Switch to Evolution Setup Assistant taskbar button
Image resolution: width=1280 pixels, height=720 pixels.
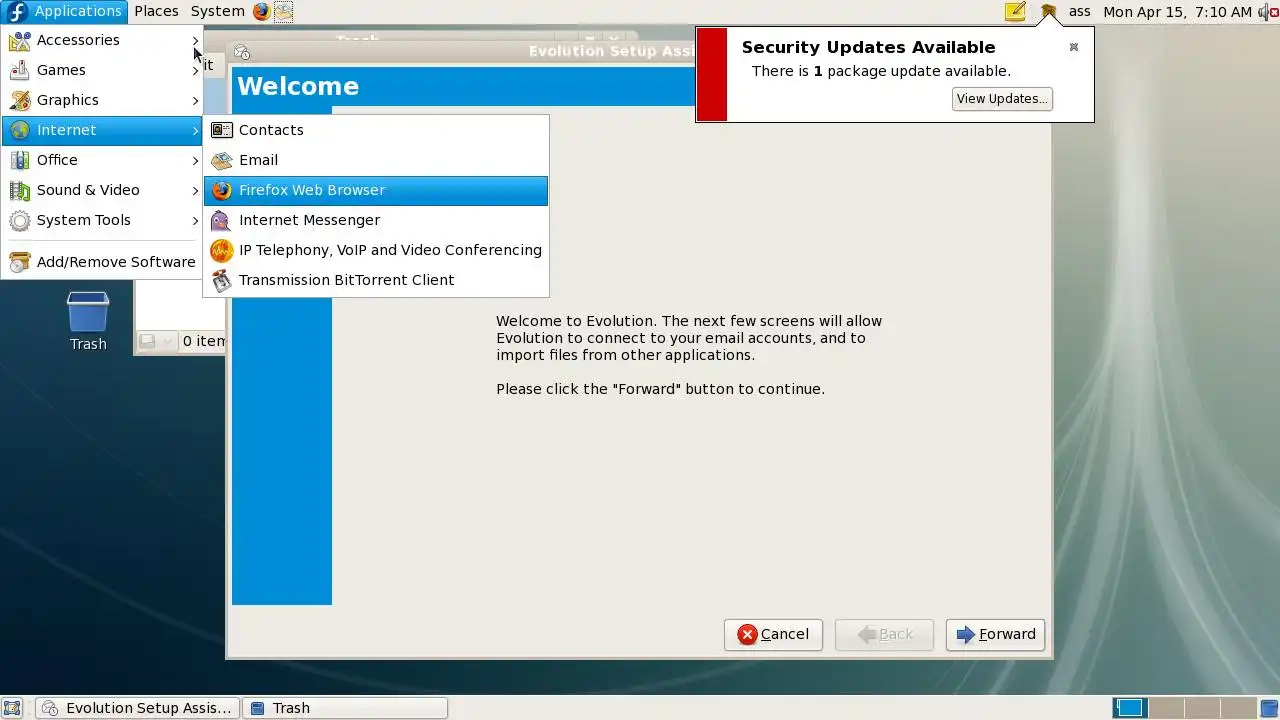tap(137, 708)
